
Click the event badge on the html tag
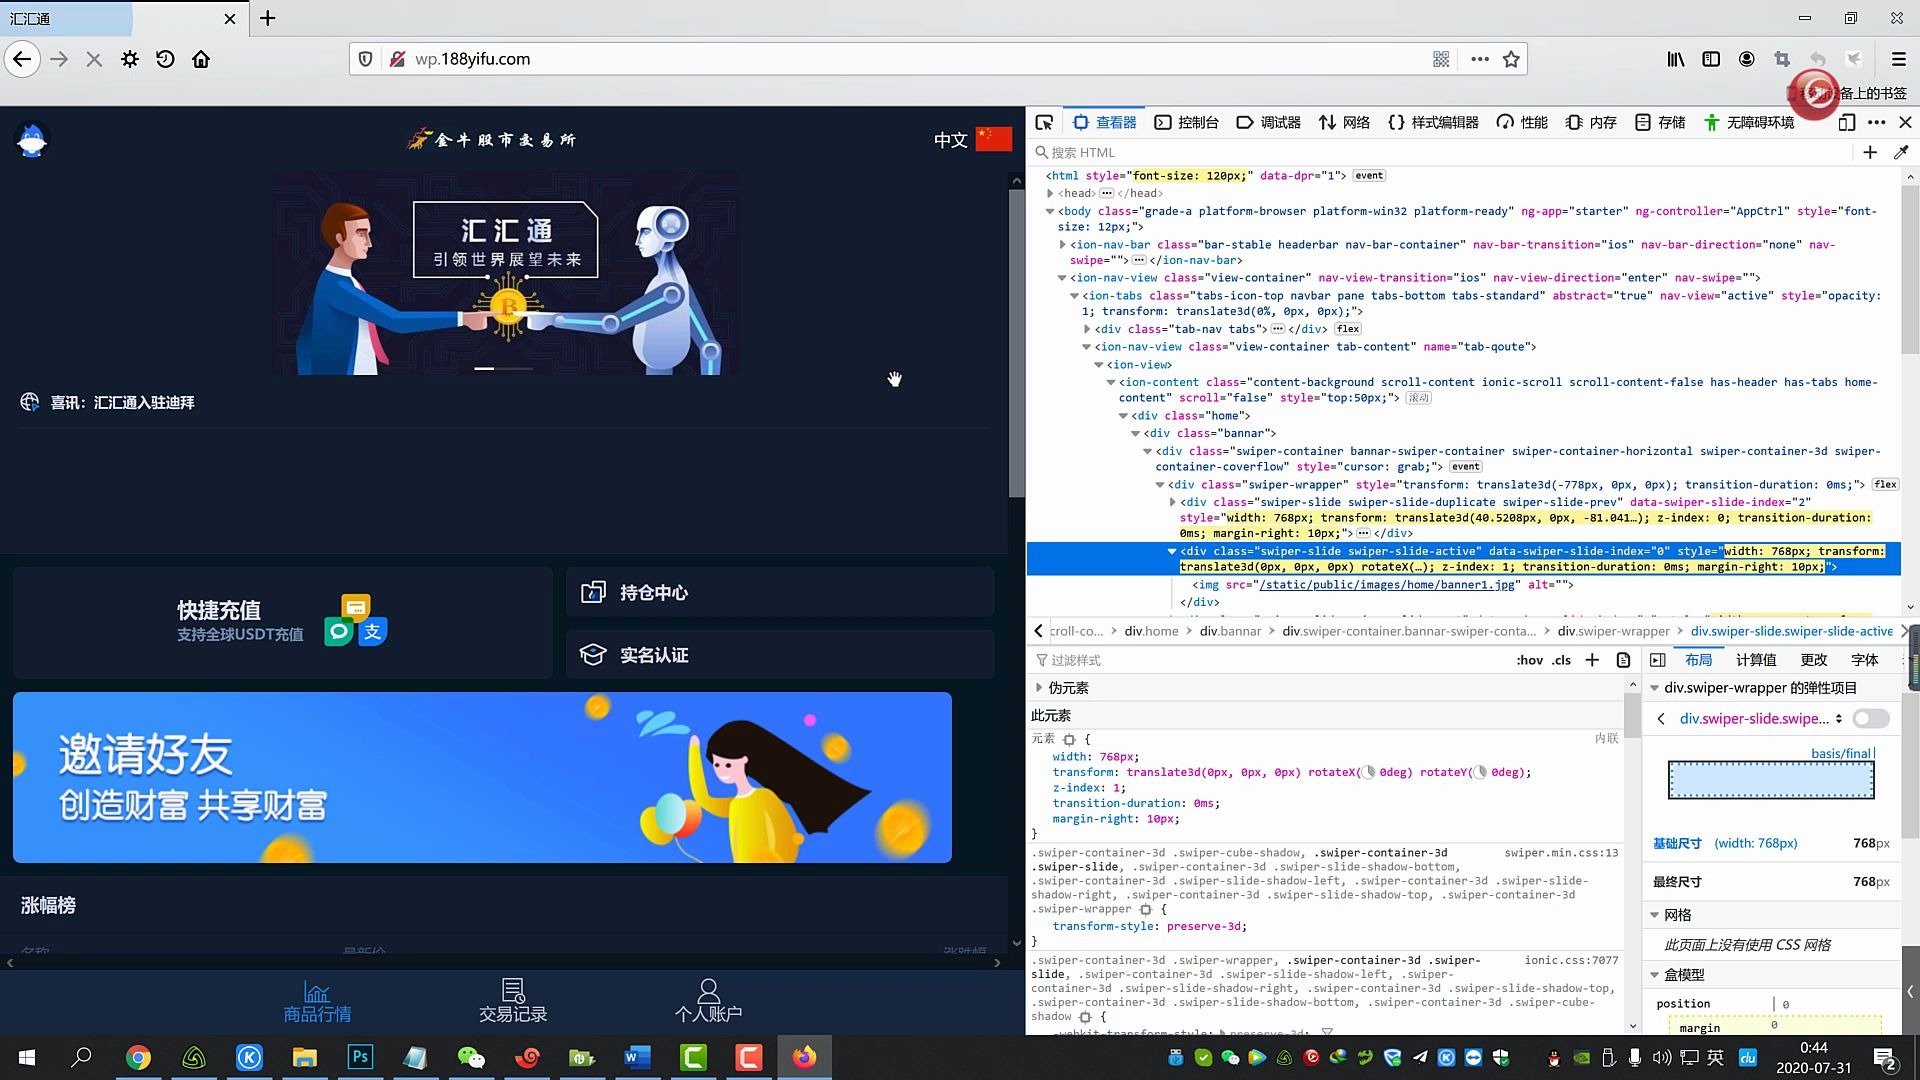1369,176
